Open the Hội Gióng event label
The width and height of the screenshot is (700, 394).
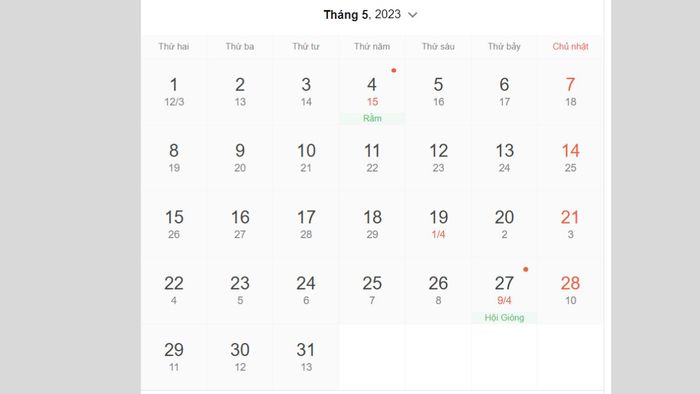[x=504, y=318]
